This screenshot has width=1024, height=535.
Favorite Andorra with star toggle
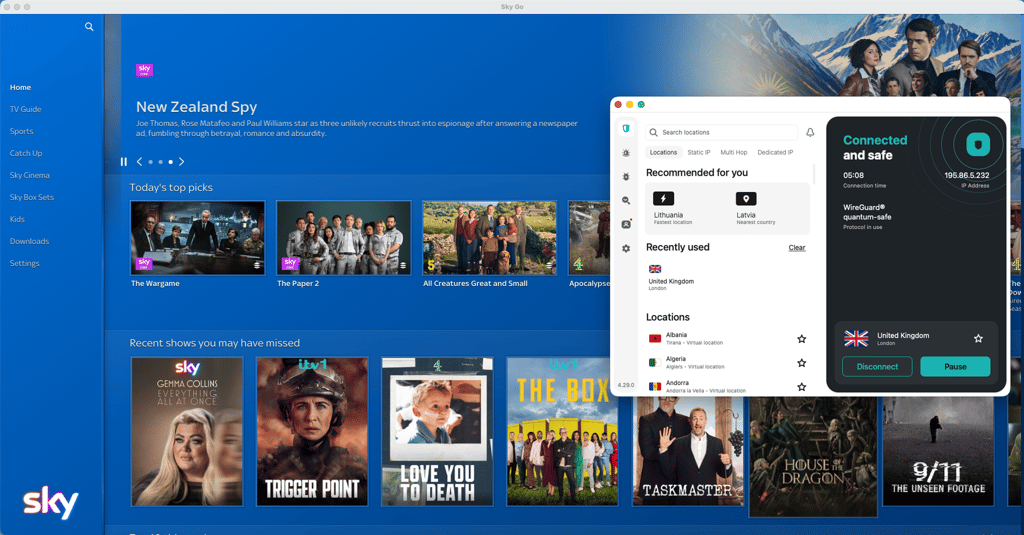pyautogui.click(x=801, y=387)
